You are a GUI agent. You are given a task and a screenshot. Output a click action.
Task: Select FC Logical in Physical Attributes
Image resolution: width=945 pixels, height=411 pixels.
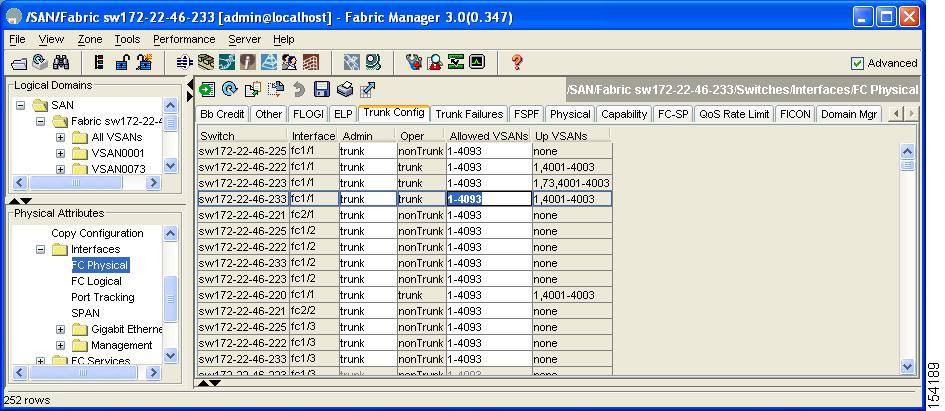(x=96, y=281)
